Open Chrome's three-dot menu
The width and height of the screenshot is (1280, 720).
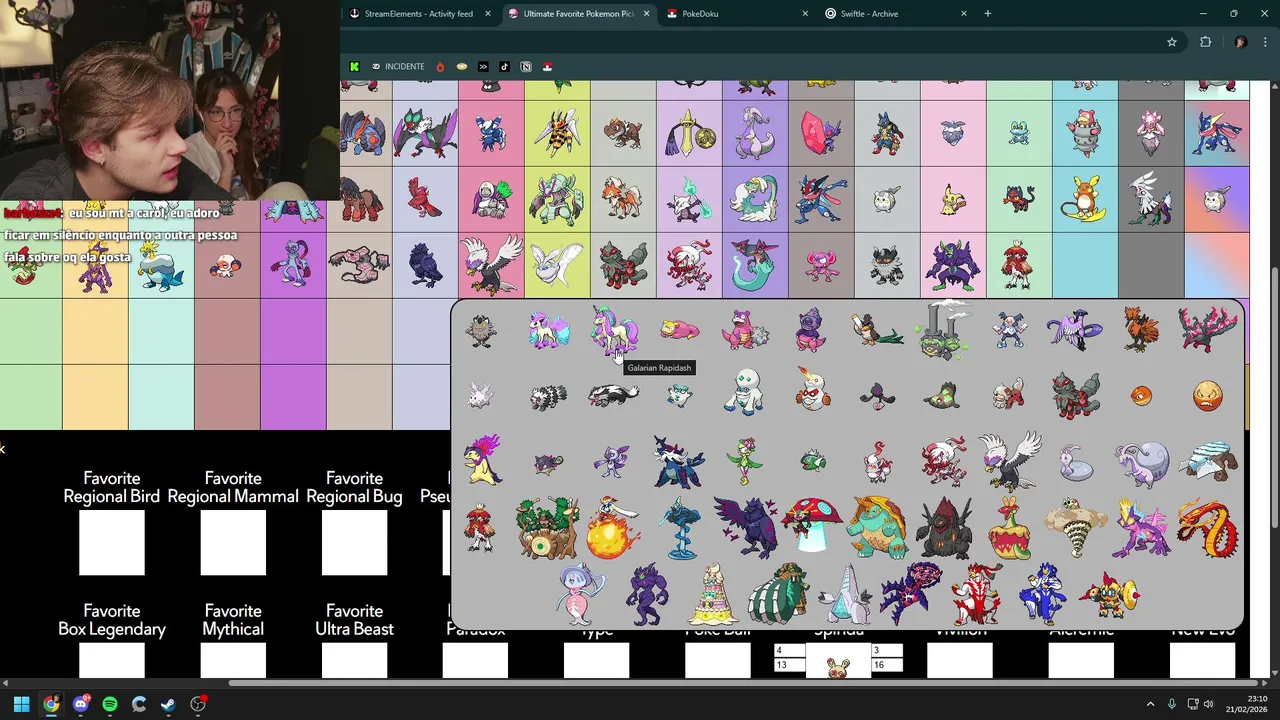(x=1264, y=42)
